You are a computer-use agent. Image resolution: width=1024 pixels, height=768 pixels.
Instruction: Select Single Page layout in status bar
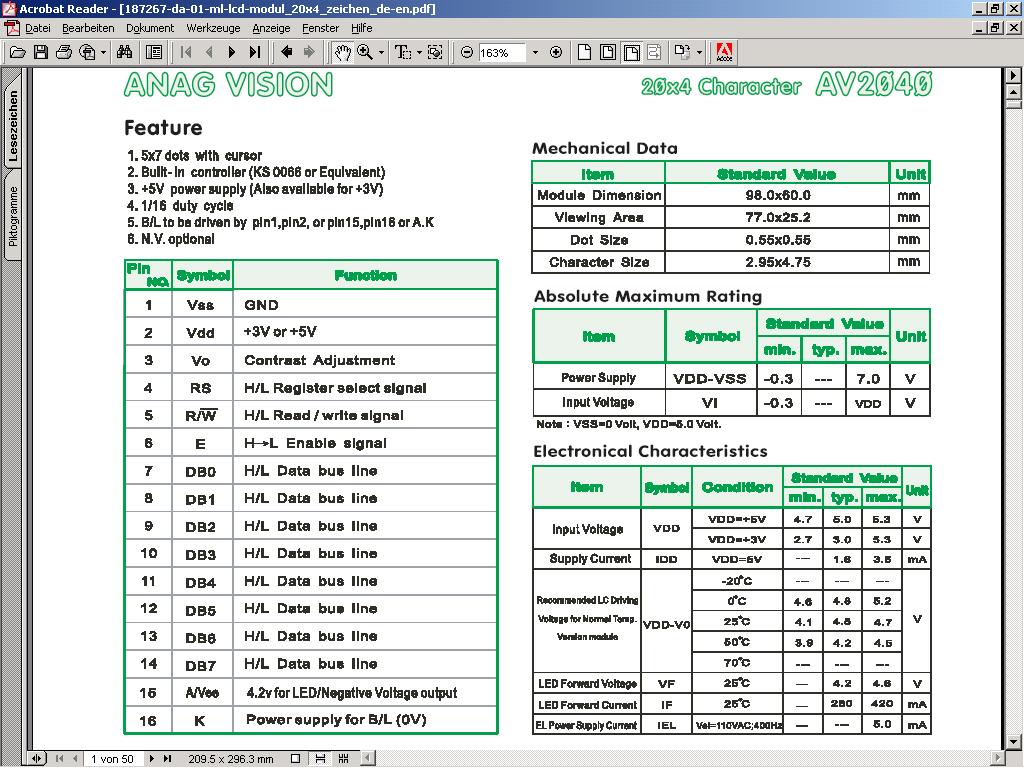pos(295,758)
